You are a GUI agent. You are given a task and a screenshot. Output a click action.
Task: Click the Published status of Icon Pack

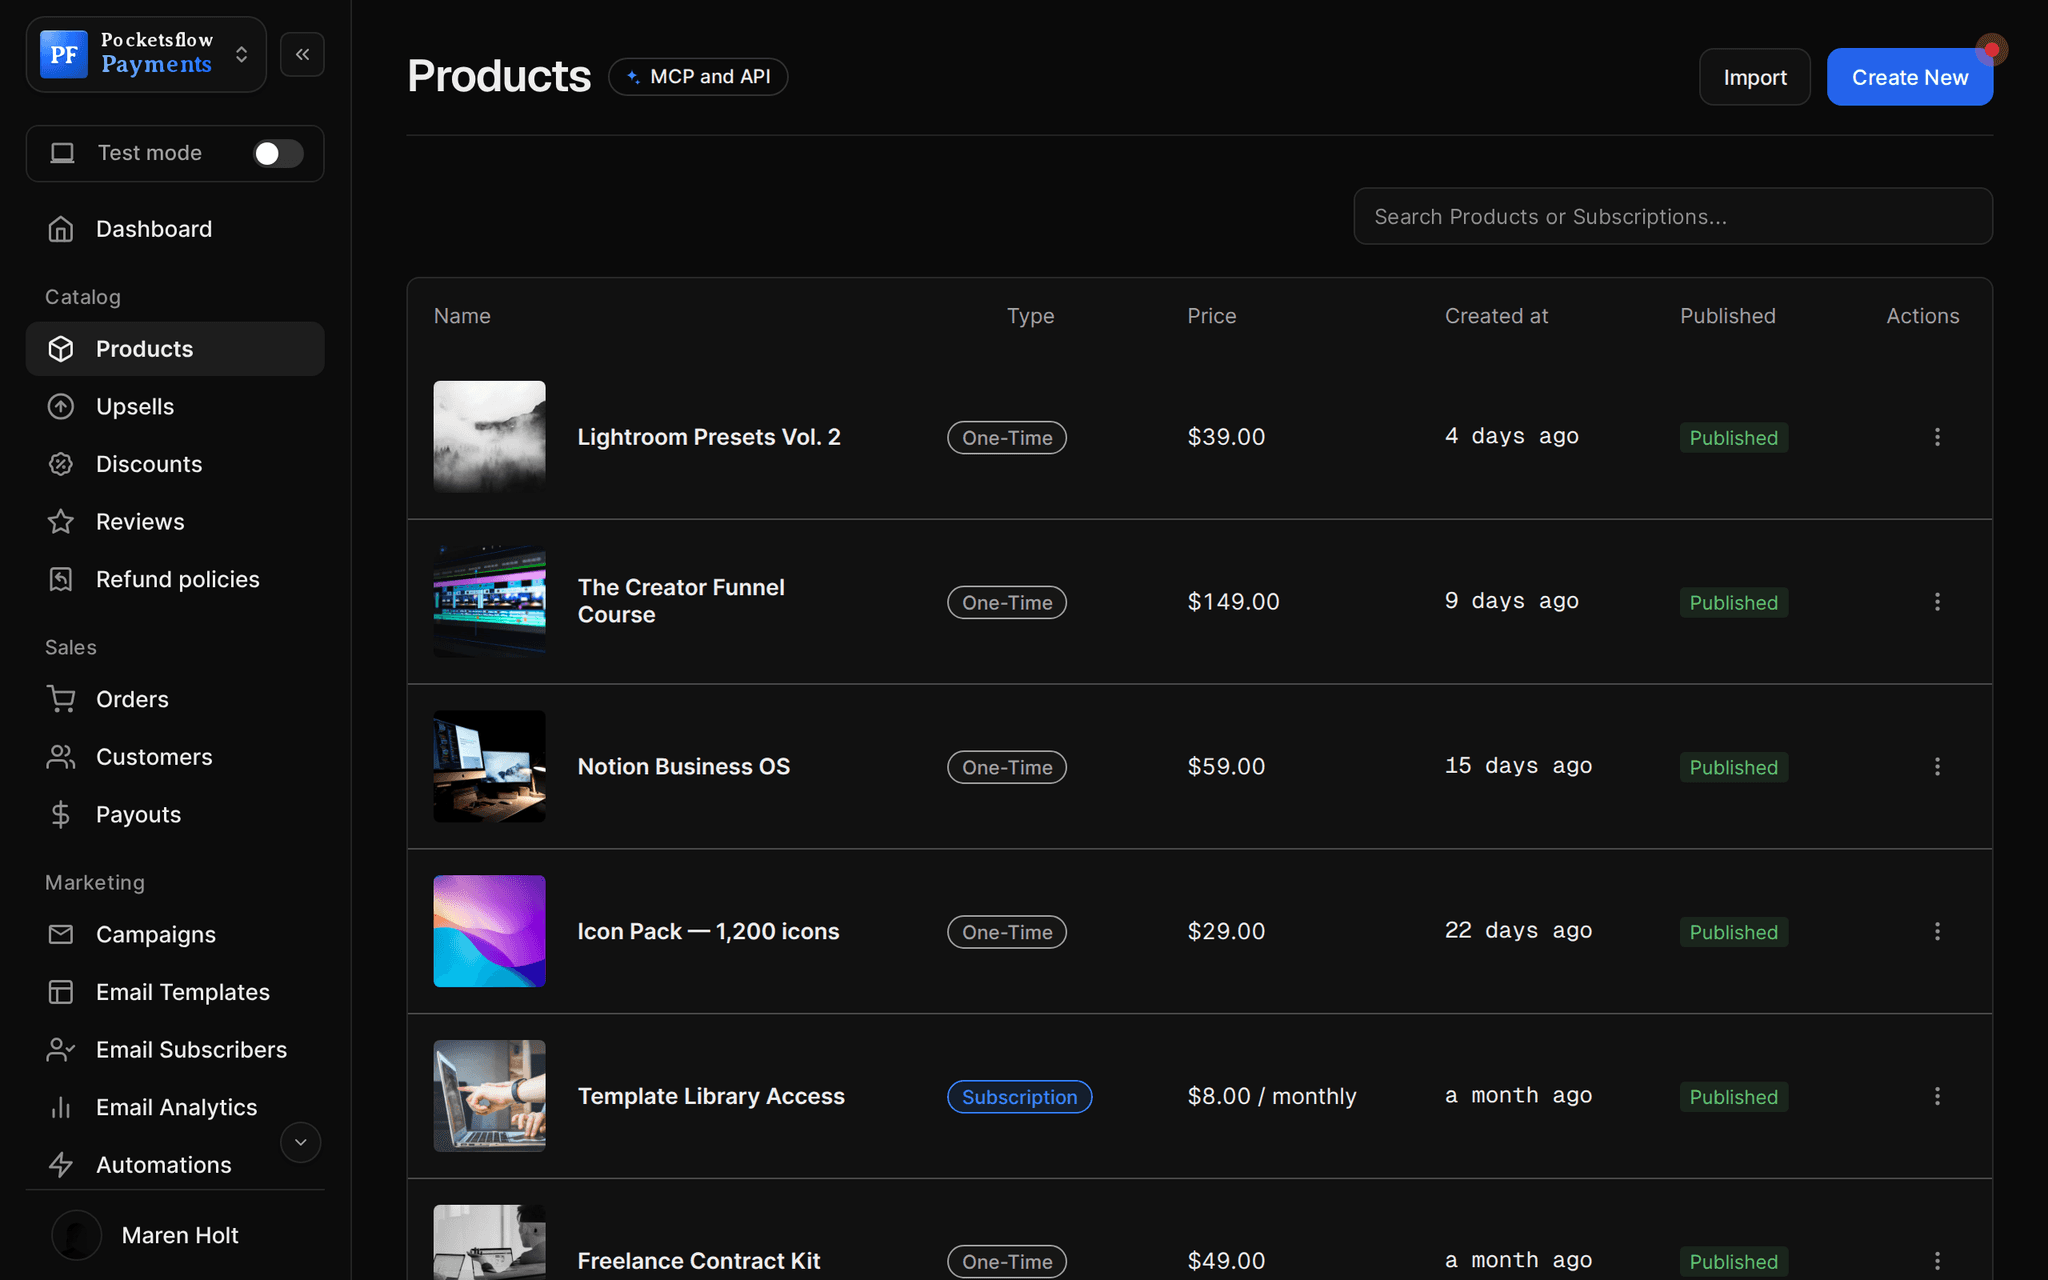1733,932
